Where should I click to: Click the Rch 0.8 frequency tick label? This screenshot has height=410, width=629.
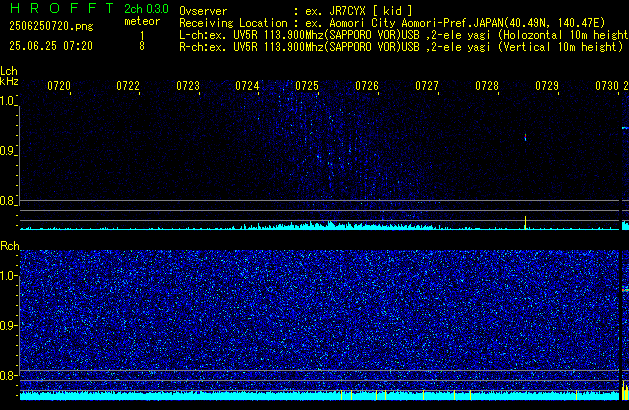[x=8, y=375]
